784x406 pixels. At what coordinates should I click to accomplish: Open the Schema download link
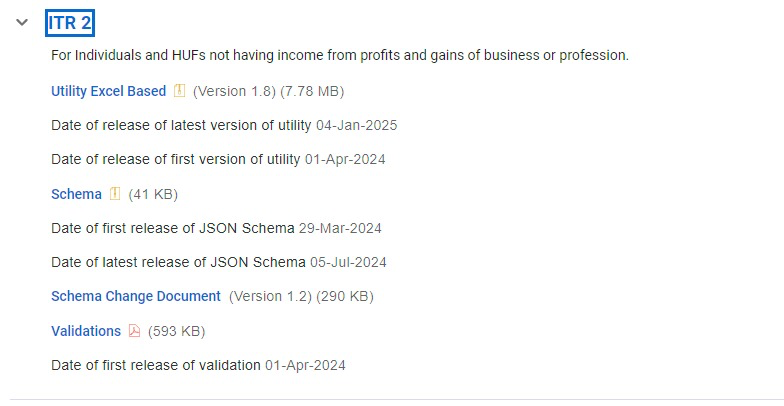click(x=76, y=194)
